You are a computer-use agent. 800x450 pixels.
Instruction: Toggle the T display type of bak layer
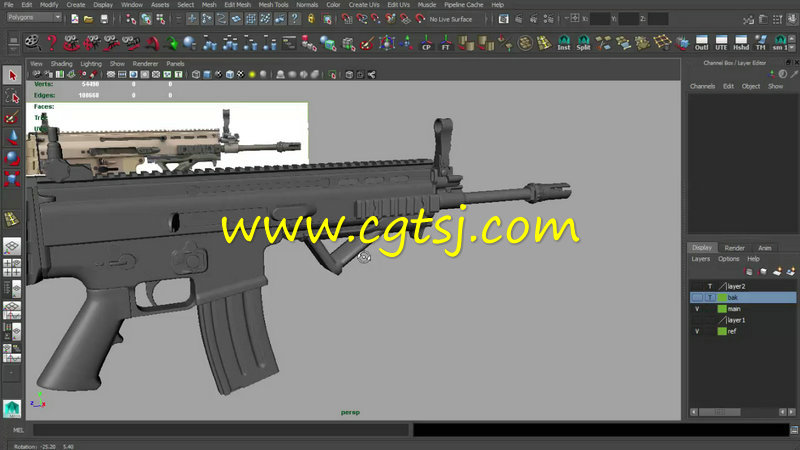(710, 297)
